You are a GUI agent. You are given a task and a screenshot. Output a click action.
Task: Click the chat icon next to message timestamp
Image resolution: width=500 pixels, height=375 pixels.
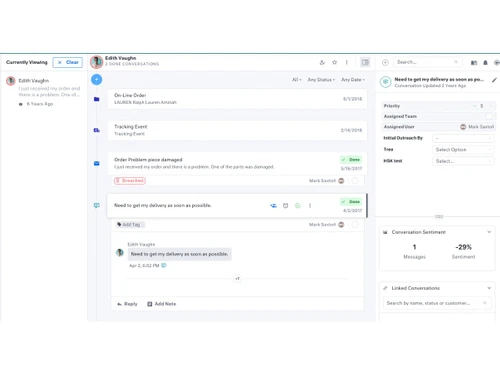click(x=164, y=266)
